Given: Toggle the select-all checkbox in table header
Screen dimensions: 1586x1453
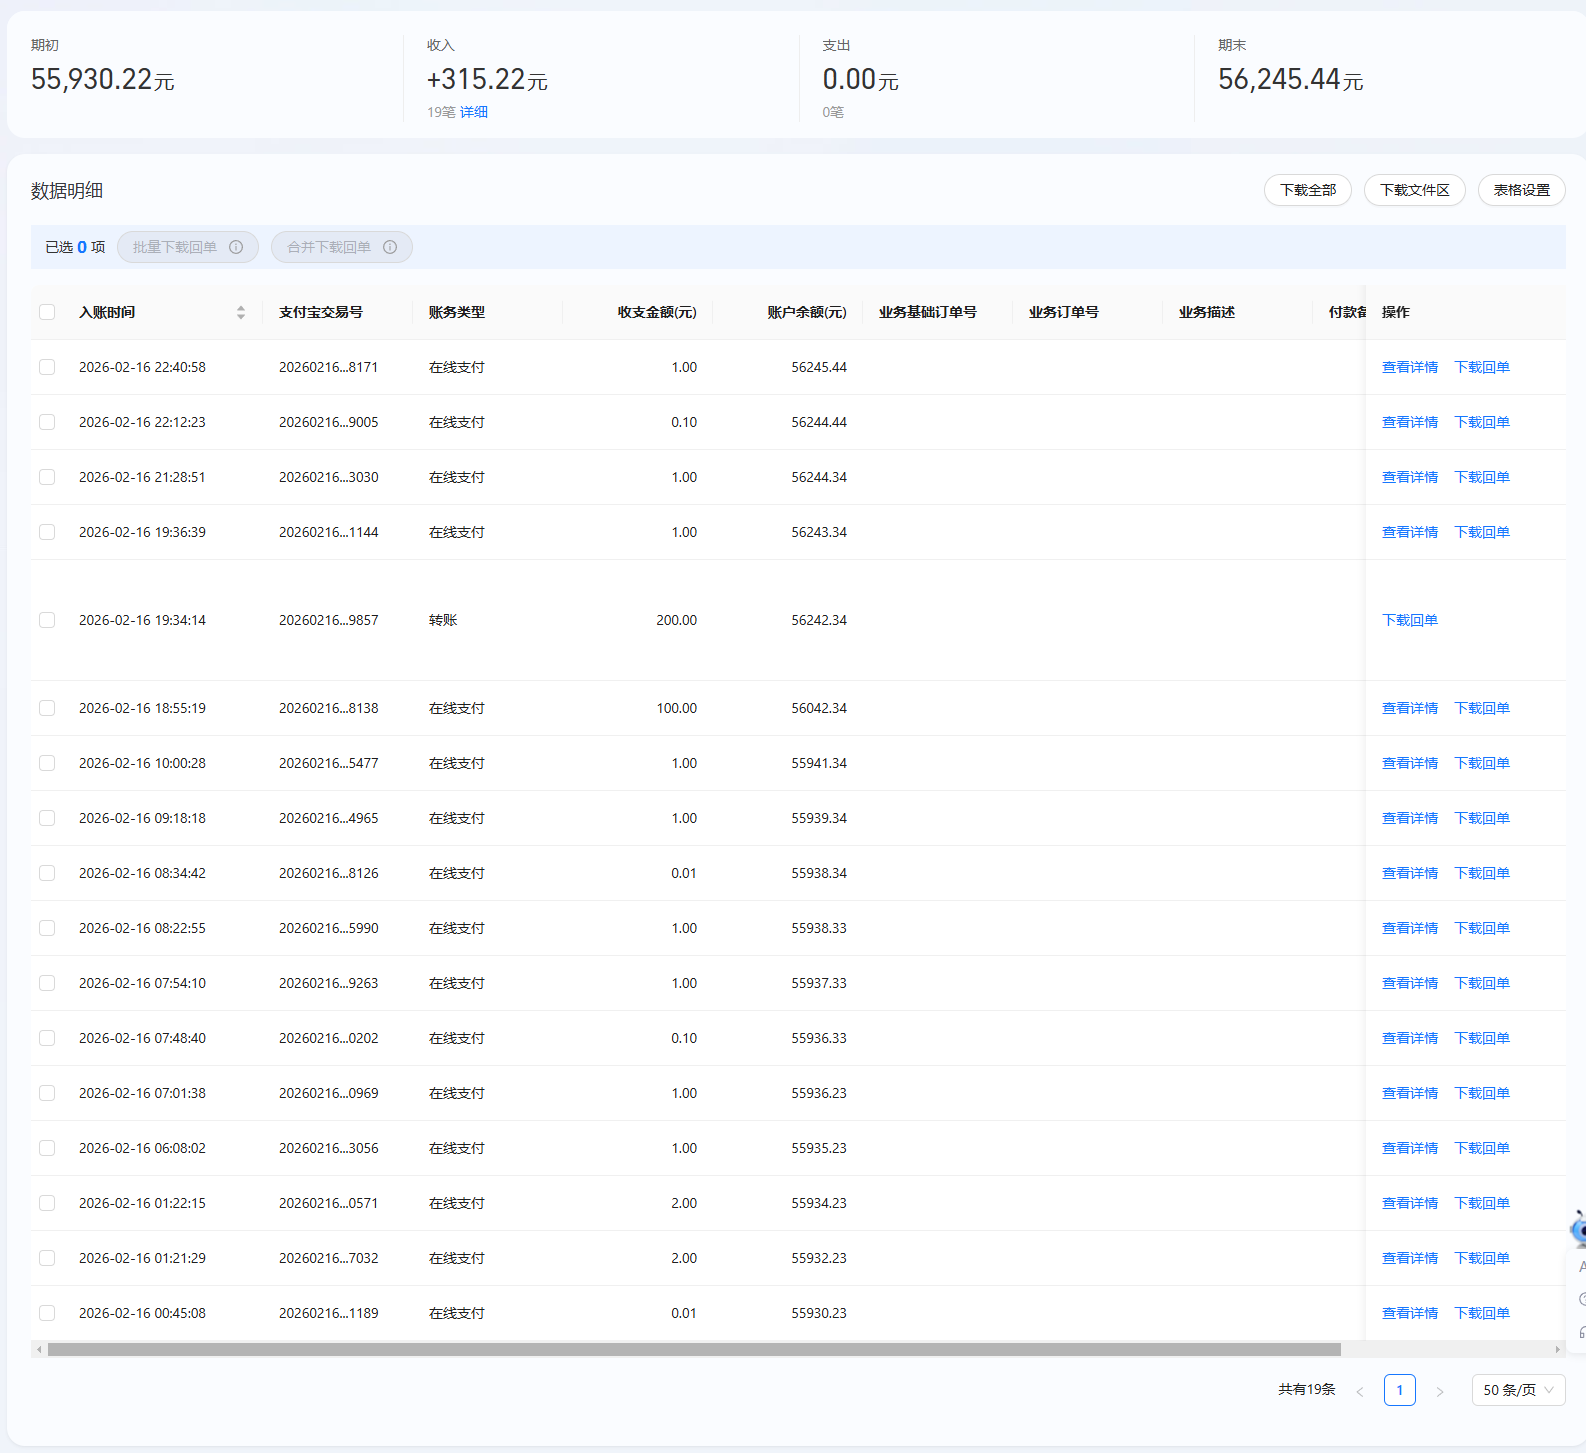Looking at the screenshot, I should pyautogui.click(x=47, y=312).
